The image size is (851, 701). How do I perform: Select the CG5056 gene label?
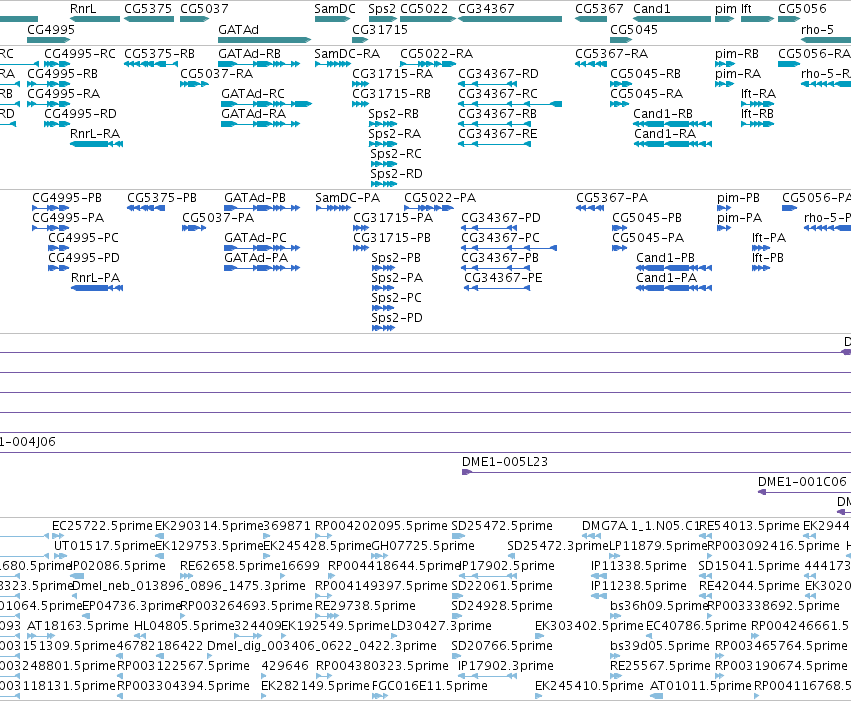[802, 9]
